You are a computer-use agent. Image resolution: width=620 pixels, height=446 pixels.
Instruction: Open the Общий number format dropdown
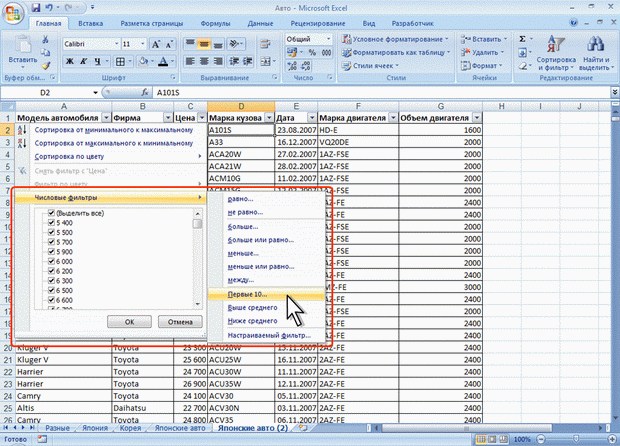(x=328, y=39)
